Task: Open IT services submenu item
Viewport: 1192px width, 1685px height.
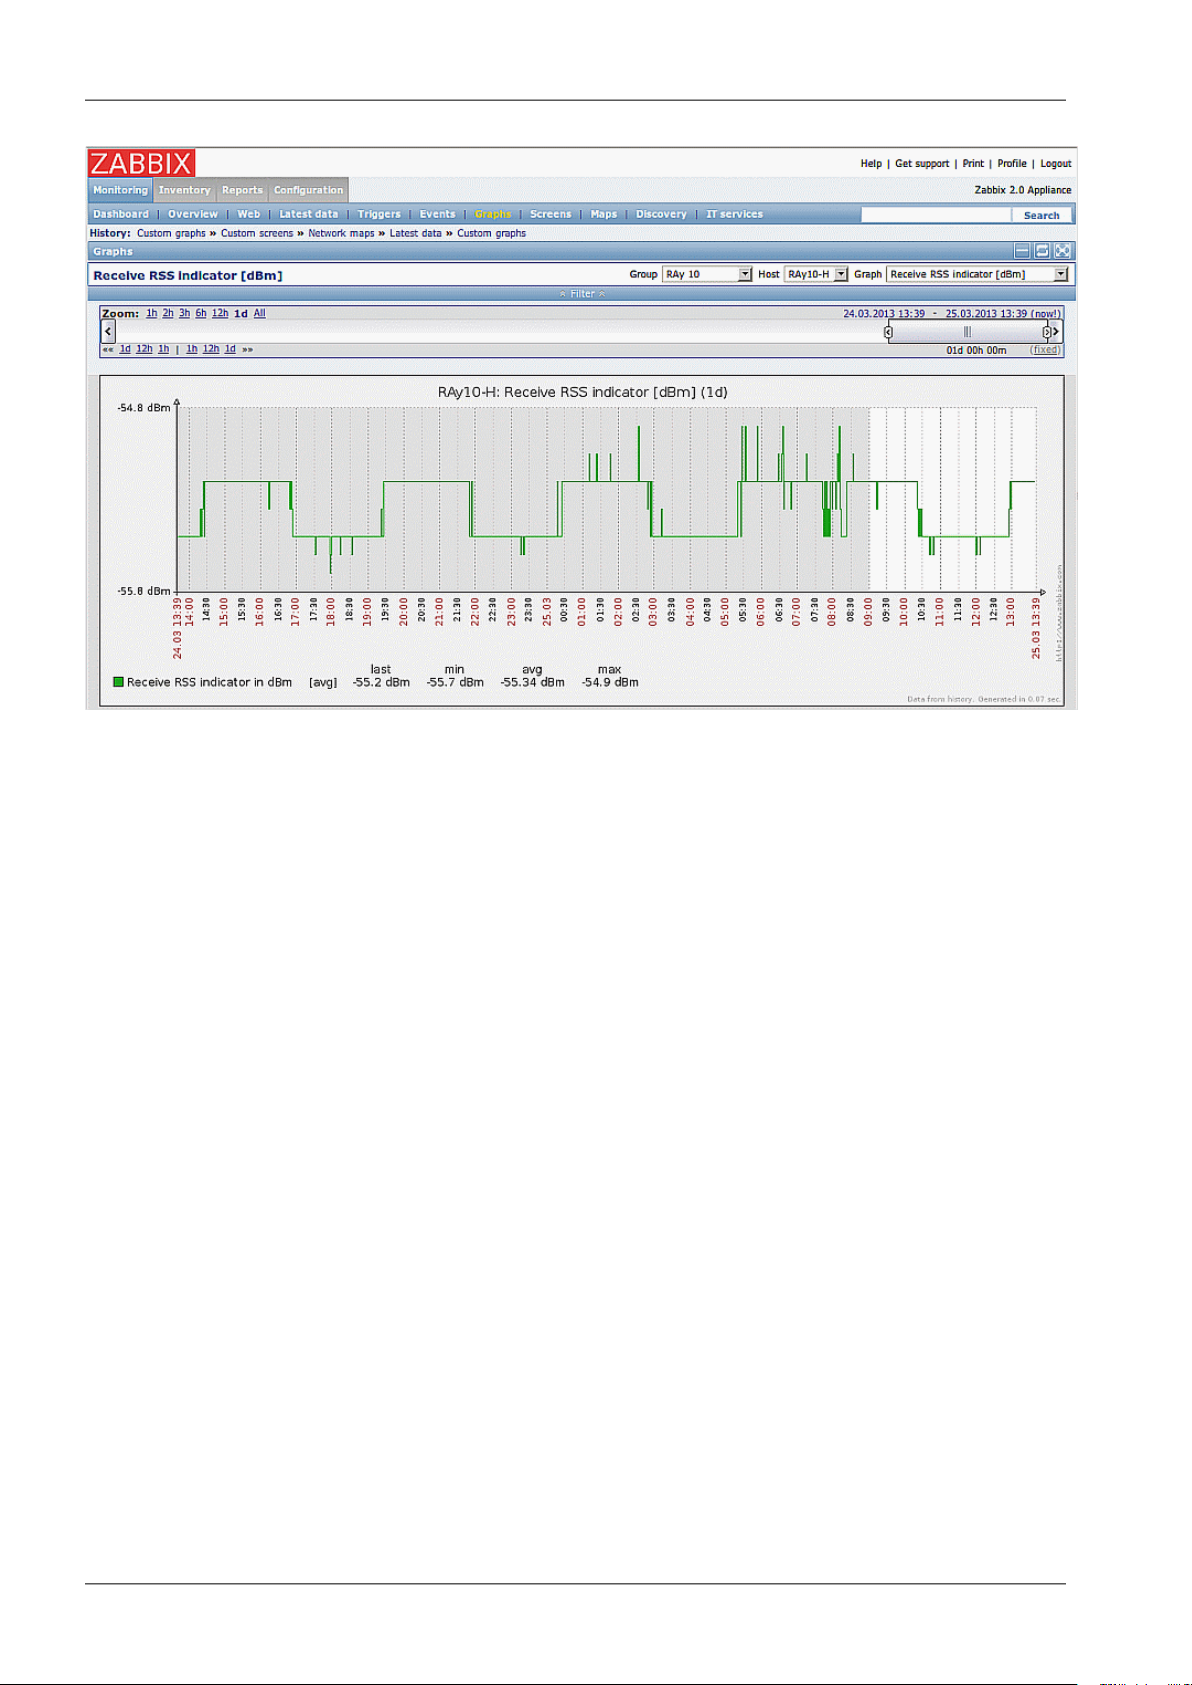Action: click(734, 214)
